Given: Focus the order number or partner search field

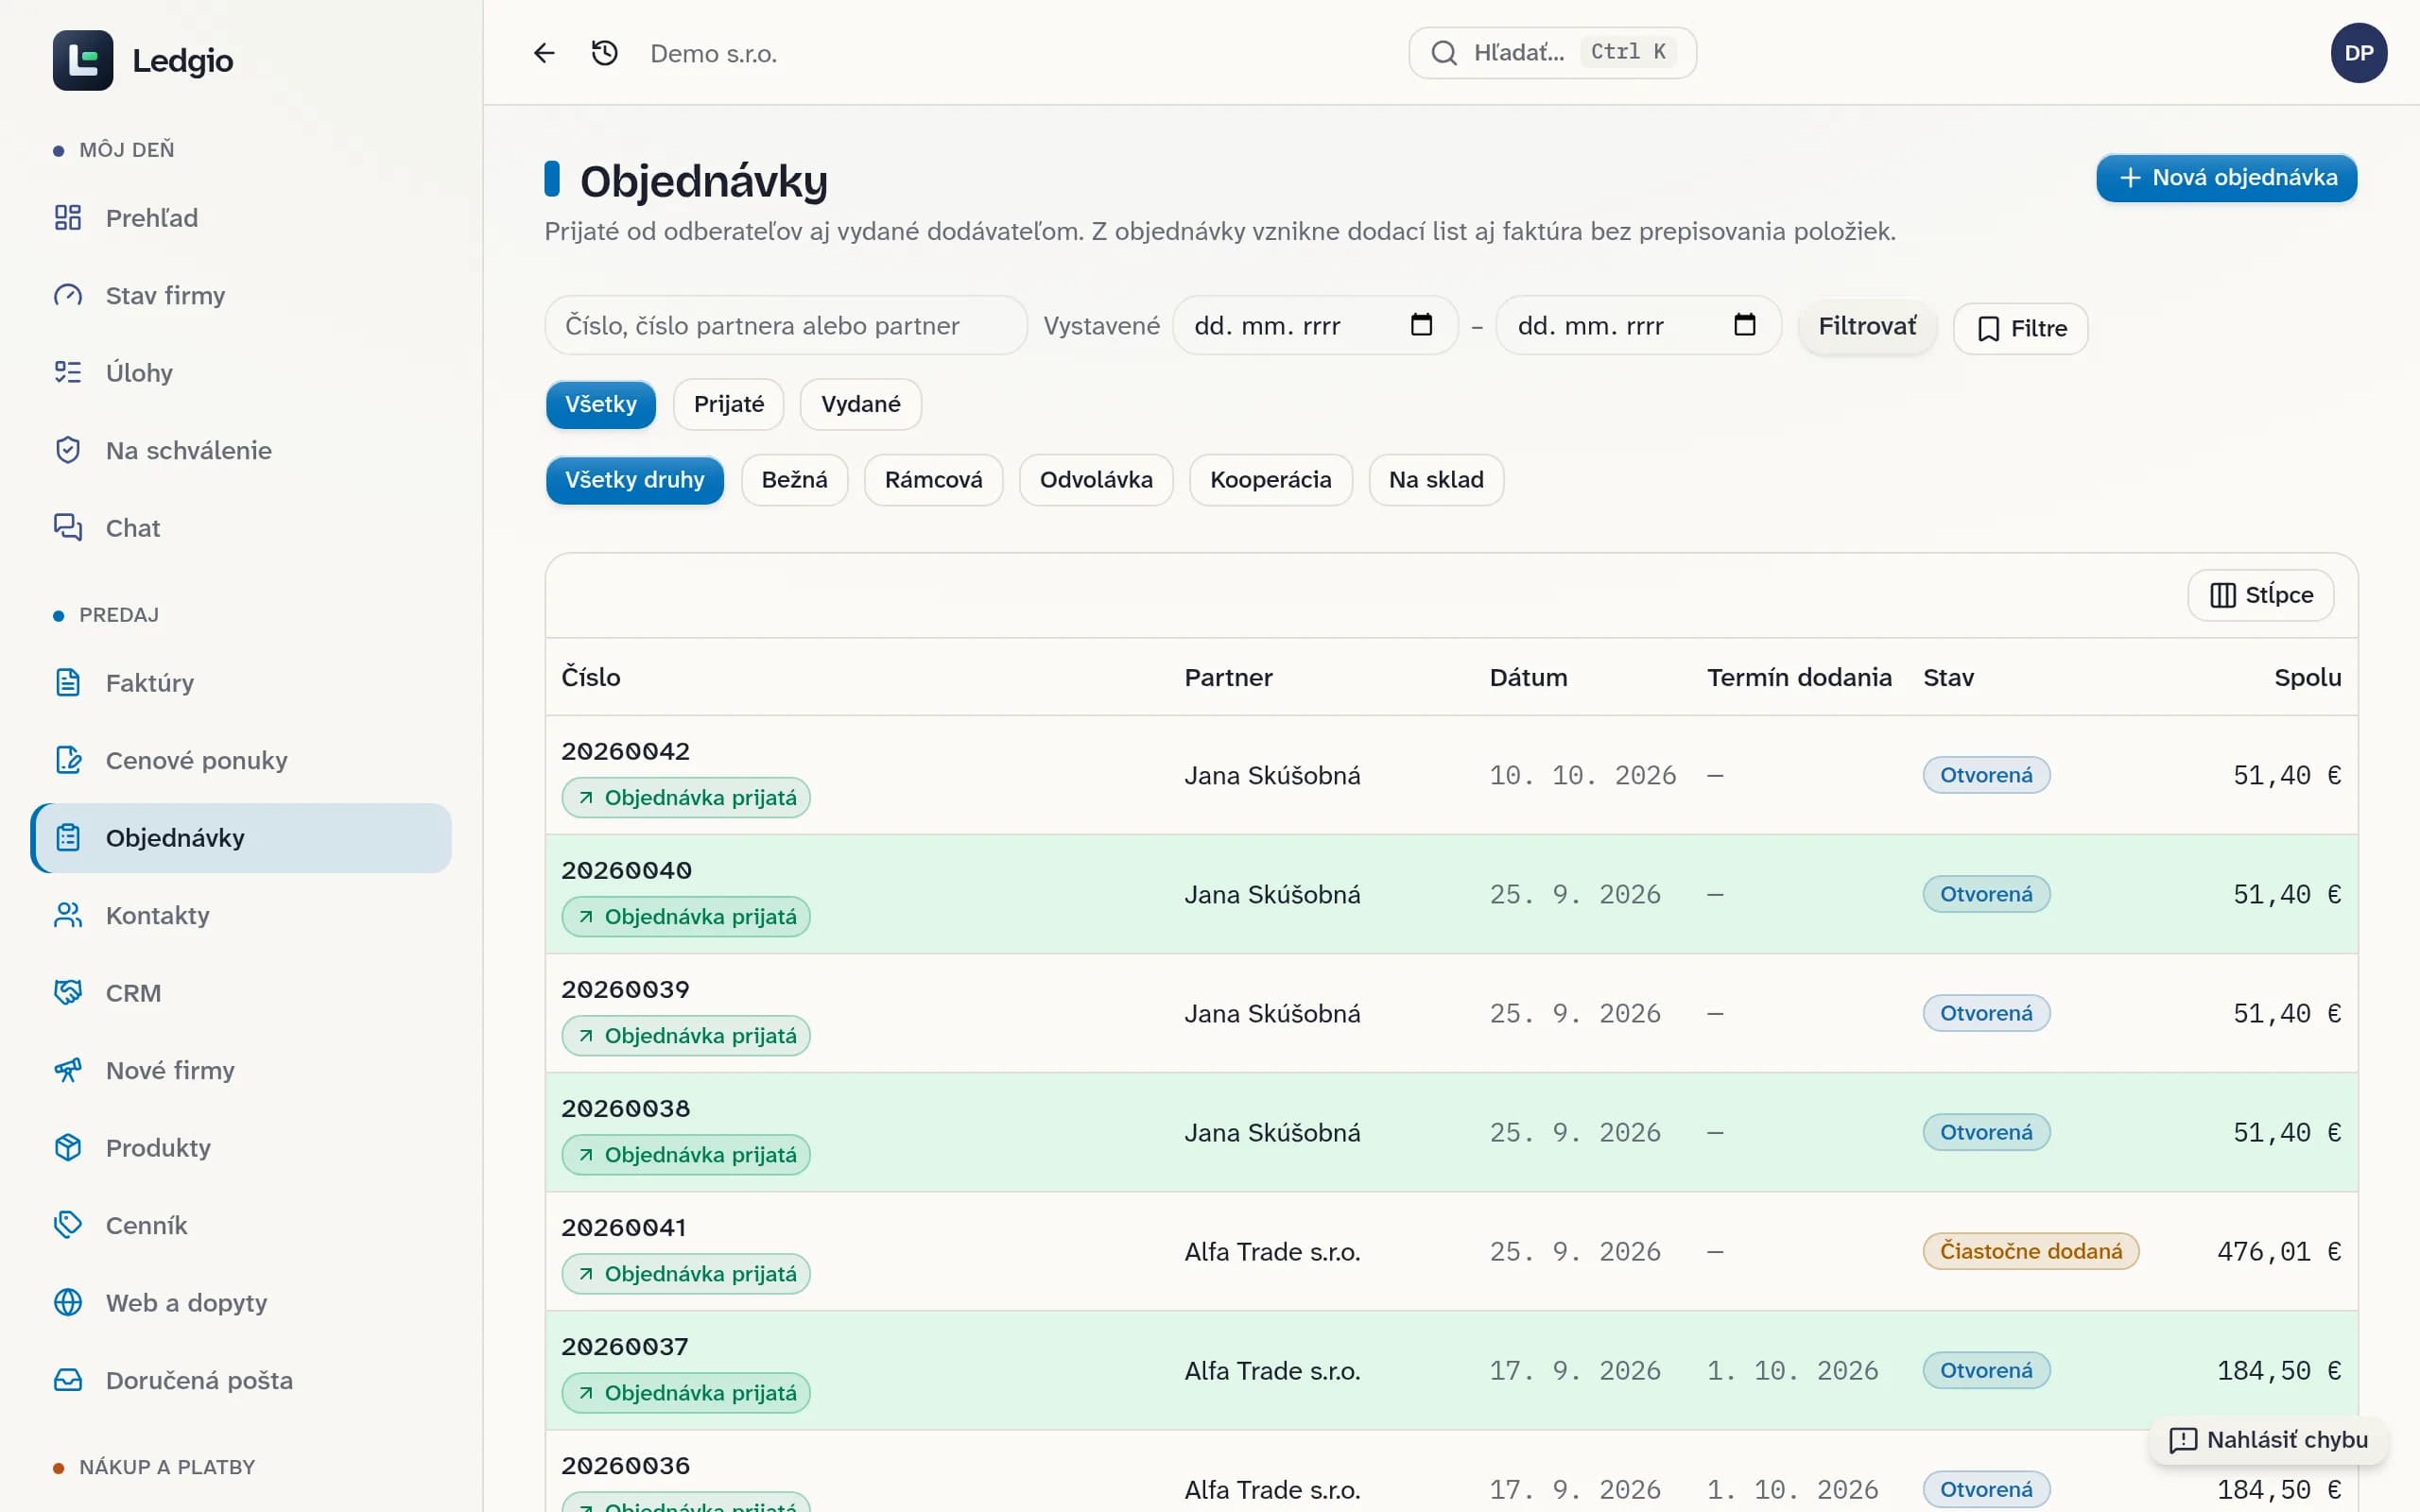Looking at the screenshot, I should (786, 325).
